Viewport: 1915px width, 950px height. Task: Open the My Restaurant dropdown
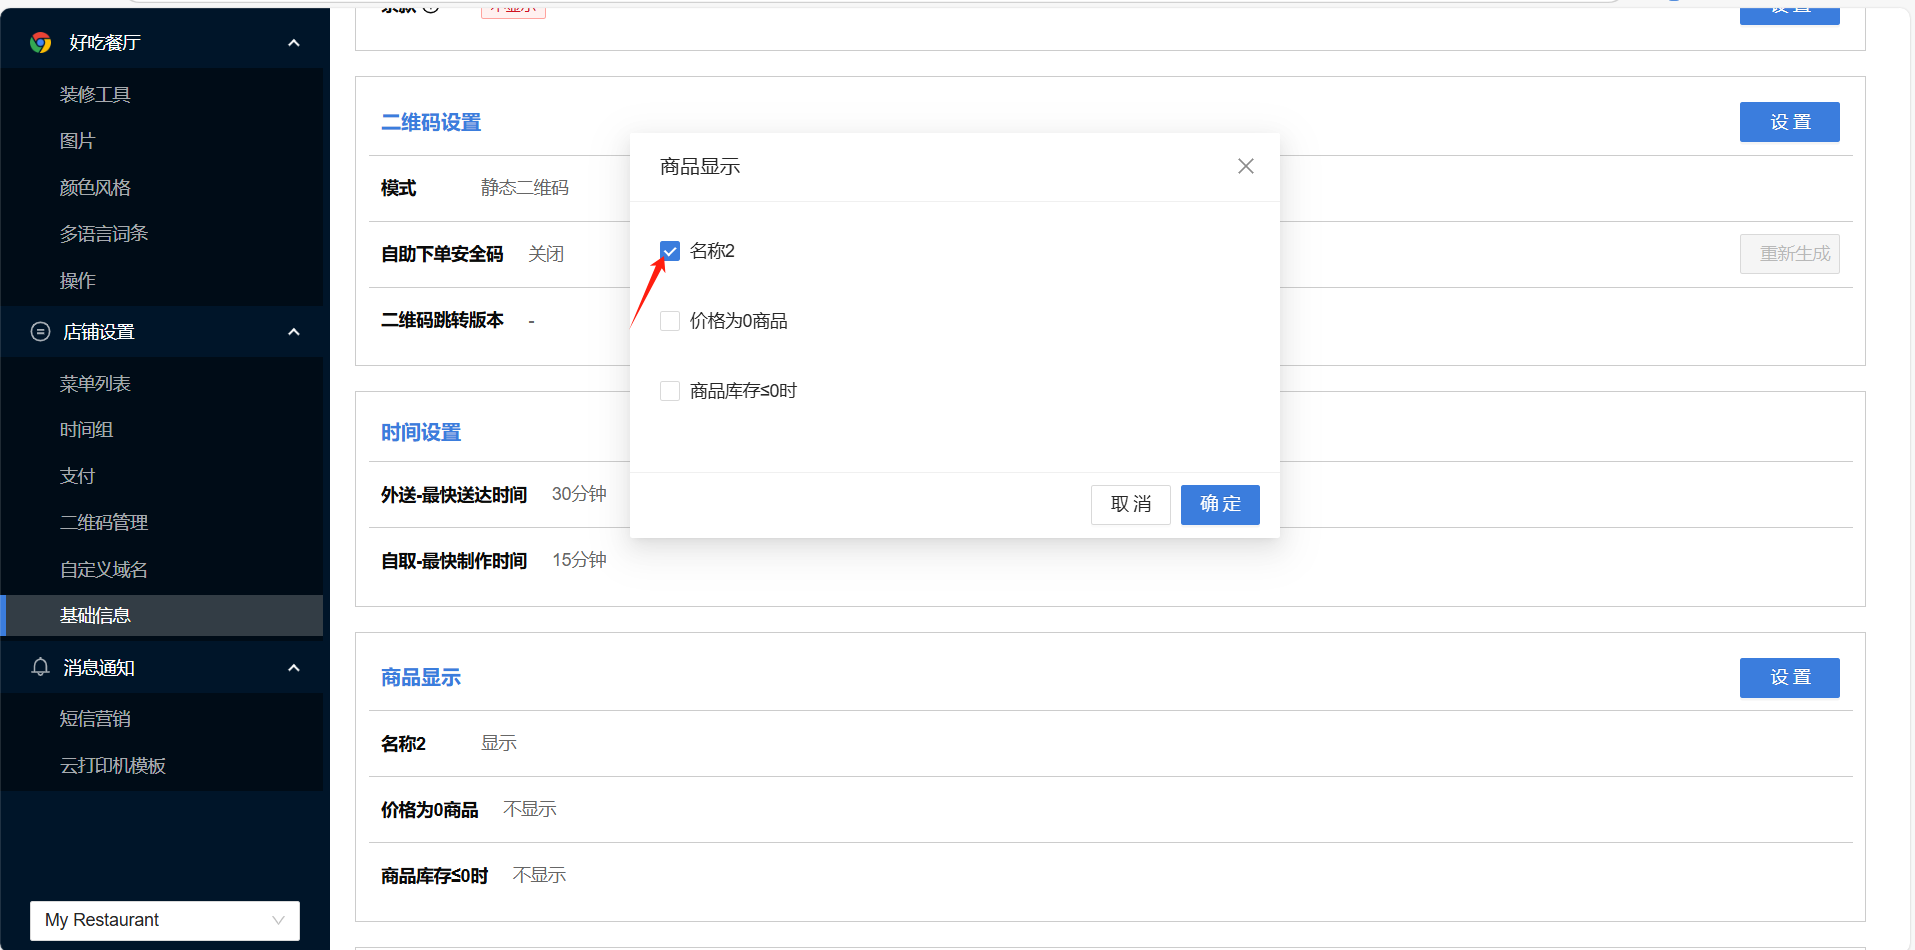(x=165, y=920)
